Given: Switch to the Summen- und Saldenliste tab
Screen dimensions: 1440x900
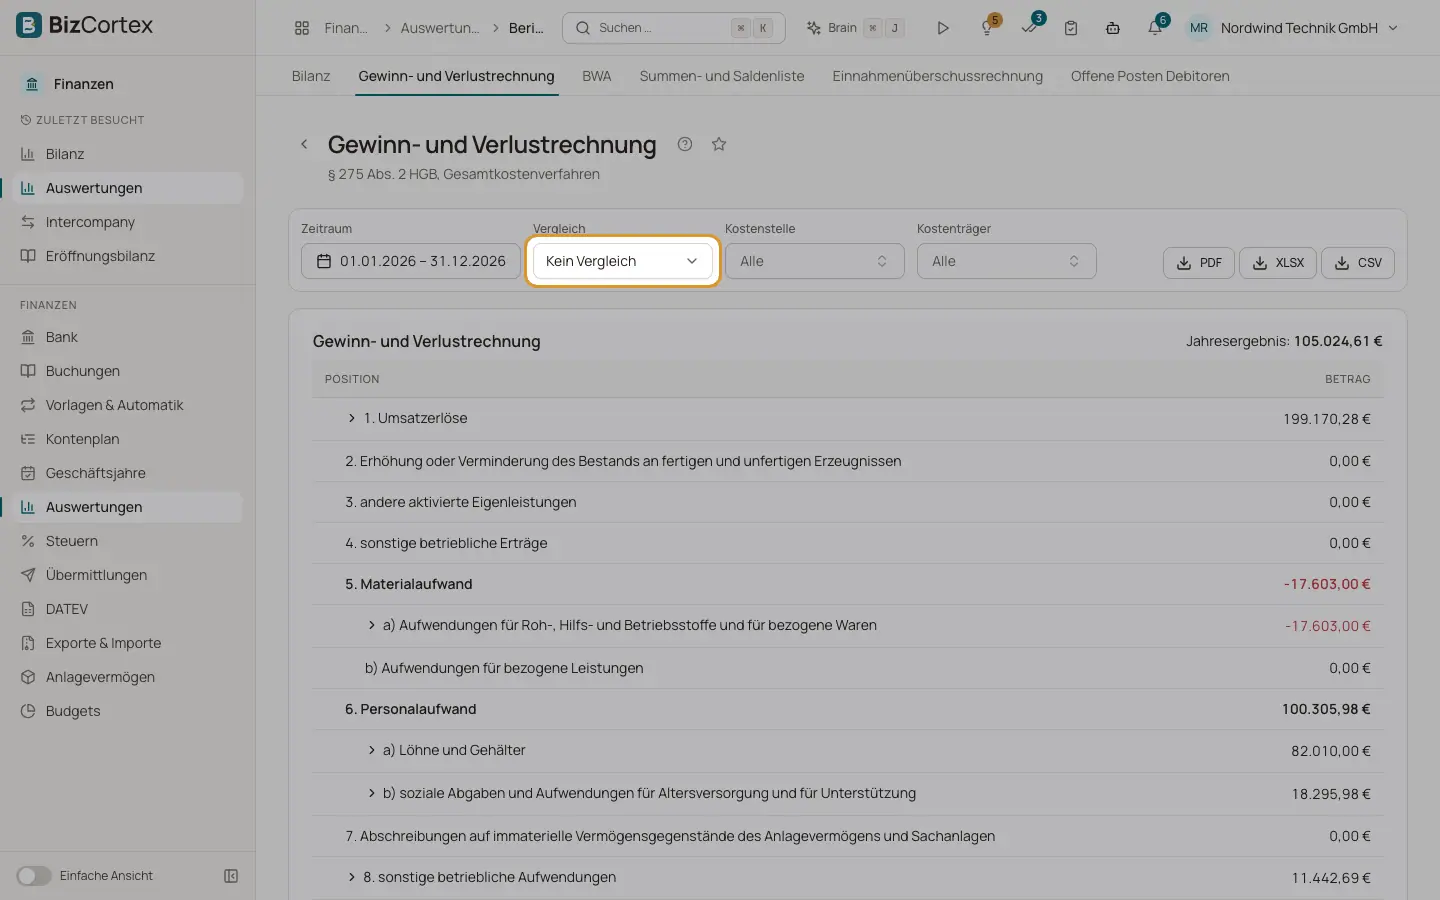Looking at the screenshot, I should (722, 76).
